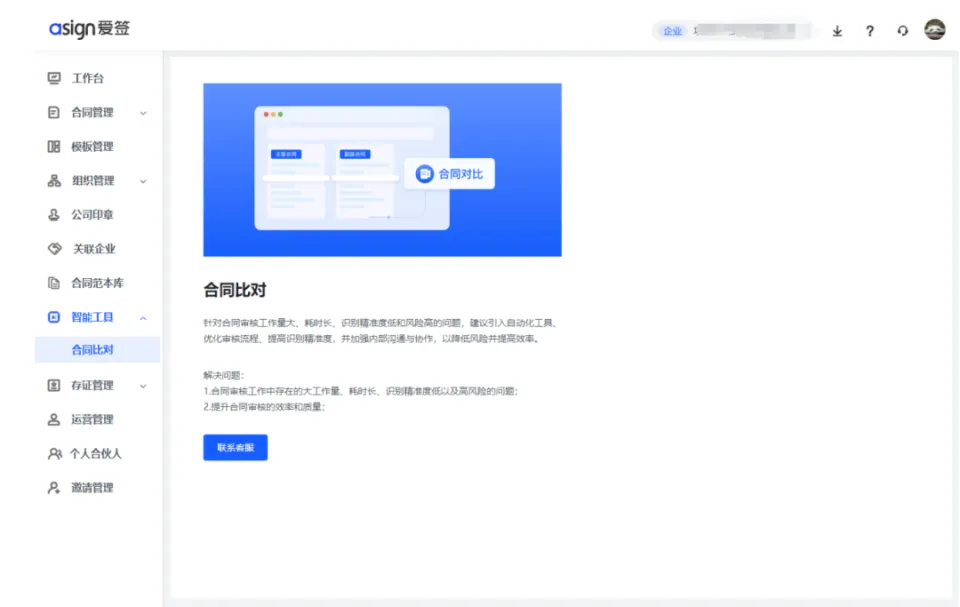Open 邀请管理 in the sidebar
This screenshot has width=960, height=607.
point(92,488)
